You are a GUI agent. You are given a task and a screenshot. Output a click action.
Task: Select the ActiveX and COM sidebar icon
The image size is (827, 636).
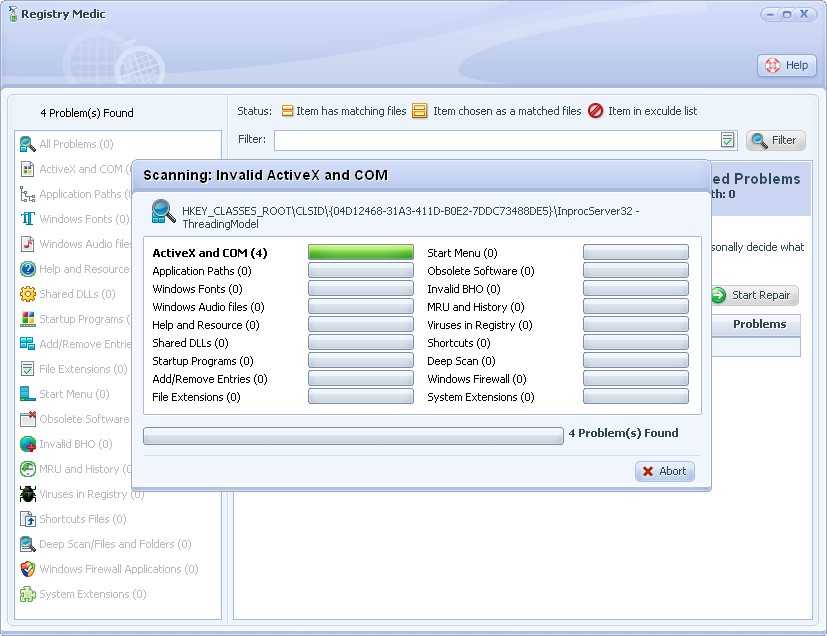pyautogui.click(x=27, y=169)
